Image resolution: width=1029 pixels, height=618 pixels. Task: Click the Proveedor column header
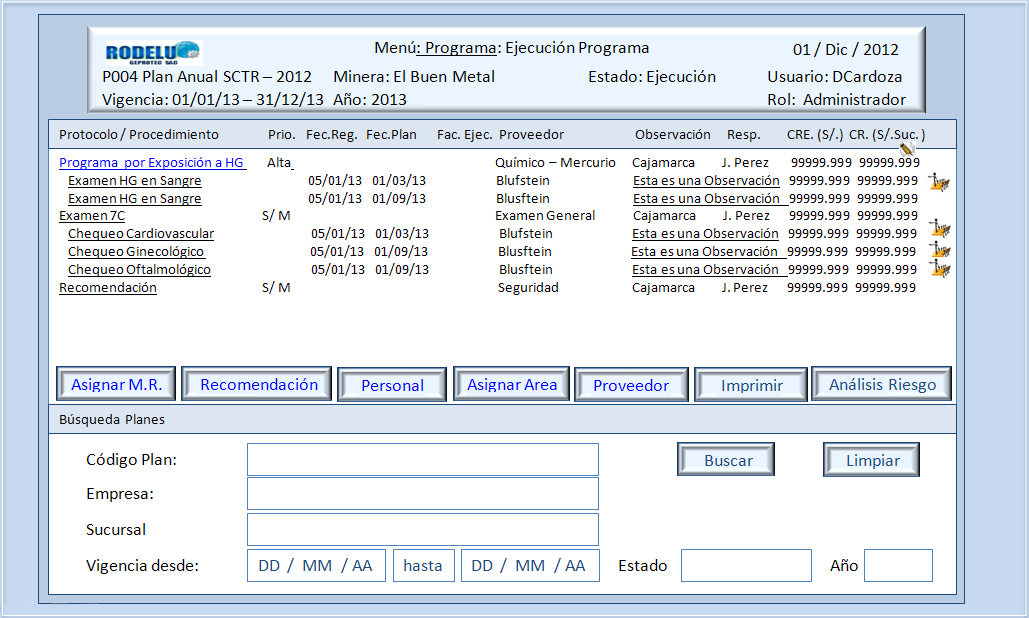coord(532,134)
